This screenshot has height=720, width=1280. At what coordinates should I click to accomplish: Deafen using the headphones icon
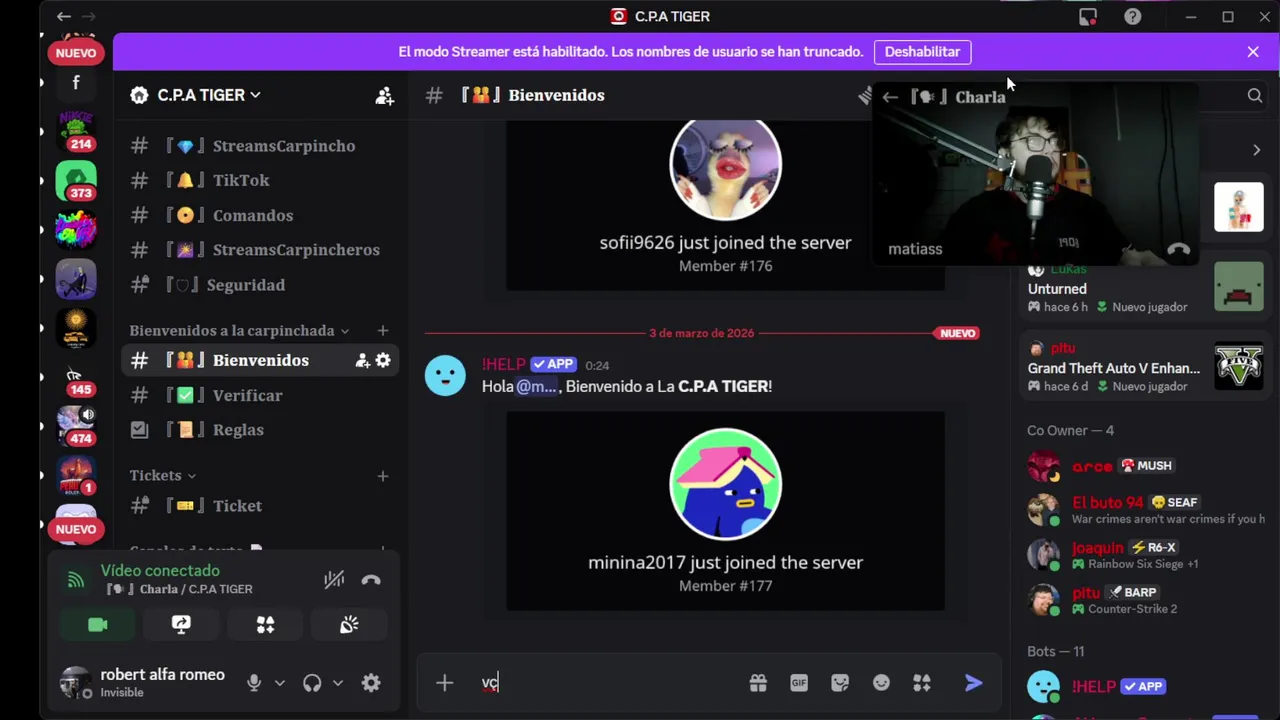point(312,683)
